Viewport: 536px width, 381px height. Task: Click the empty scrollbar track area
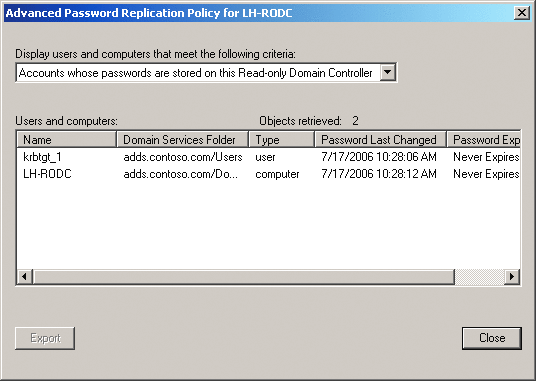coord(480,276)
